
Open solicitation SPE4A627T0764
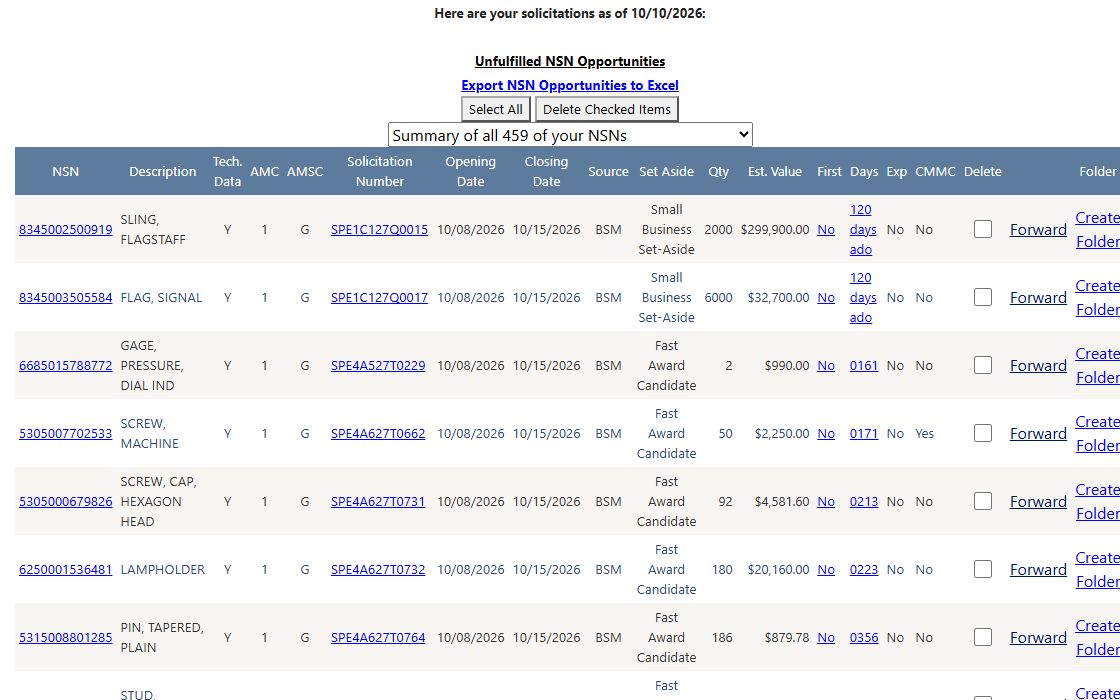[378, 637]
